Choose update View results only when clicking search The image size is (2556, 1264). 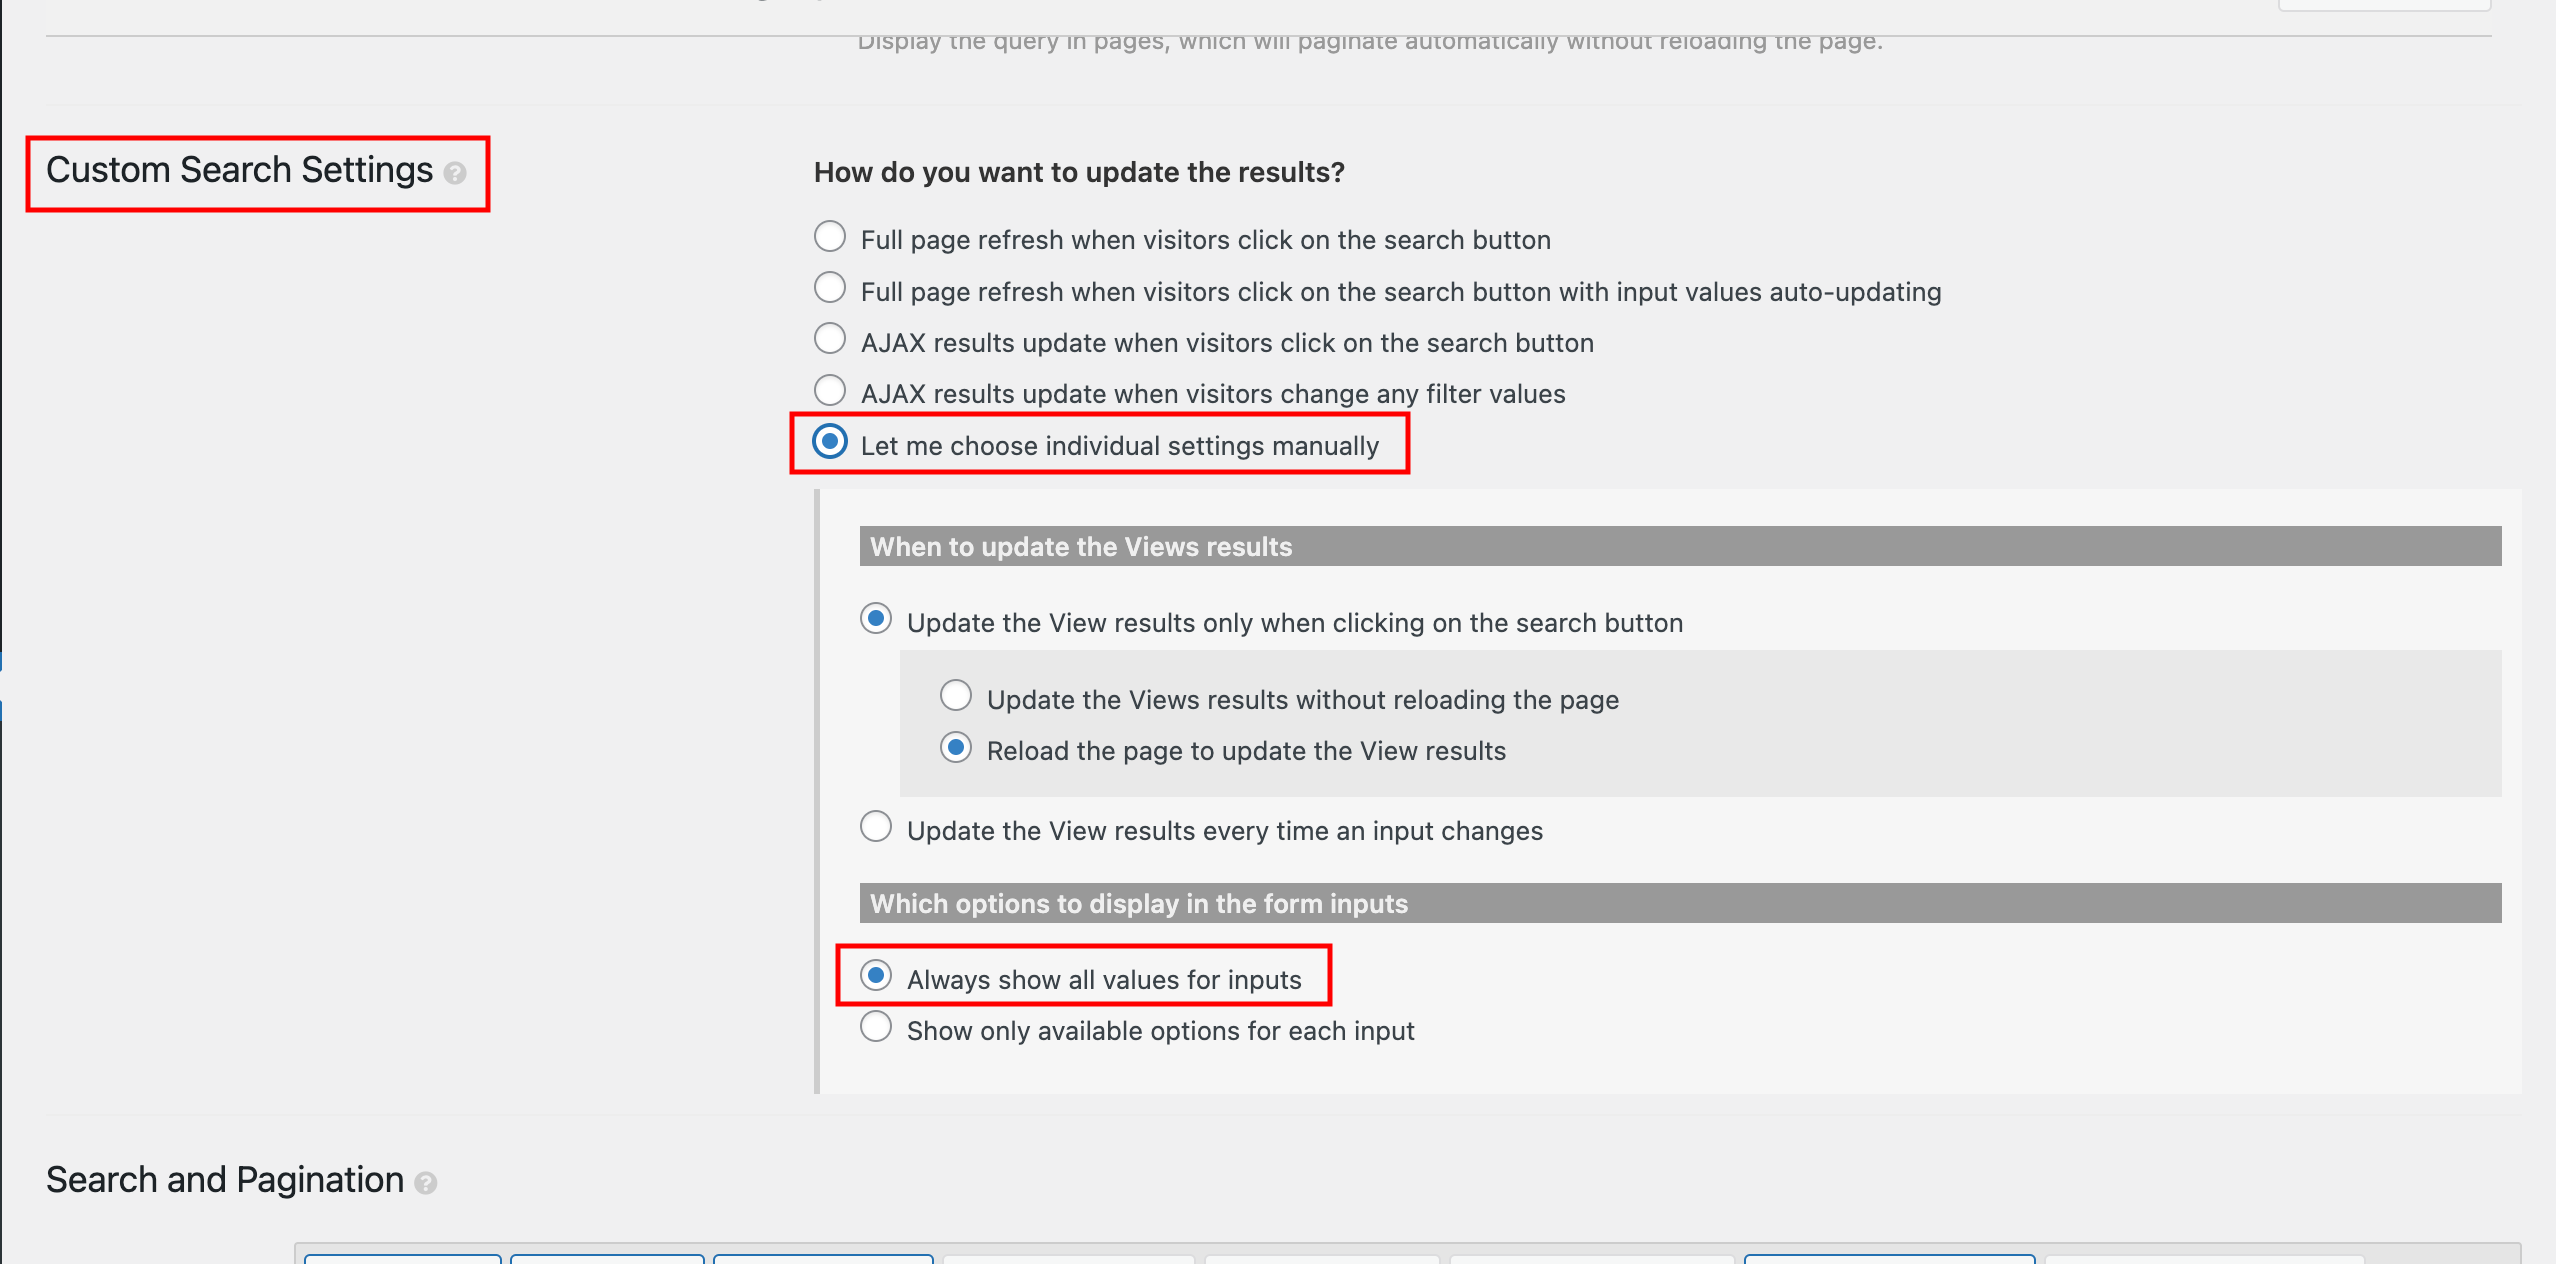pos(876,619)
